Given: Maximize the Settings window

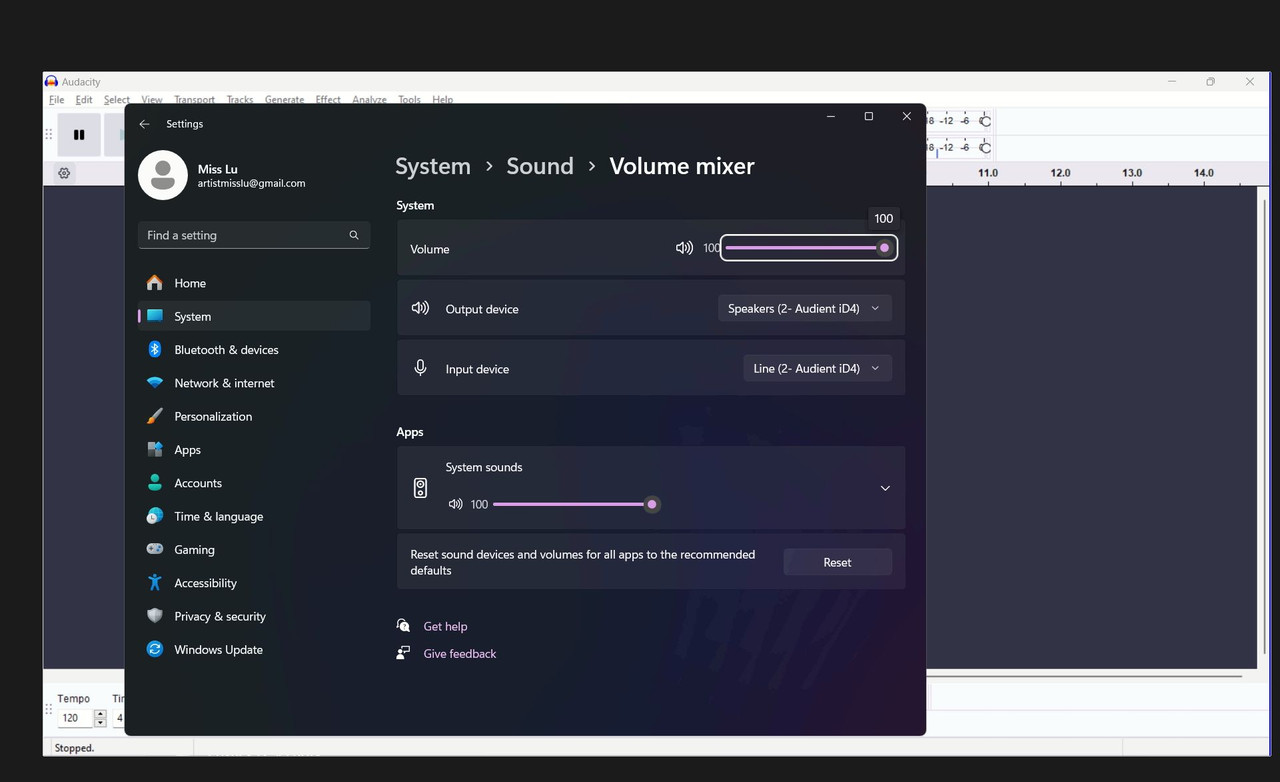Looking at the screenshot, I should (868, 117).
